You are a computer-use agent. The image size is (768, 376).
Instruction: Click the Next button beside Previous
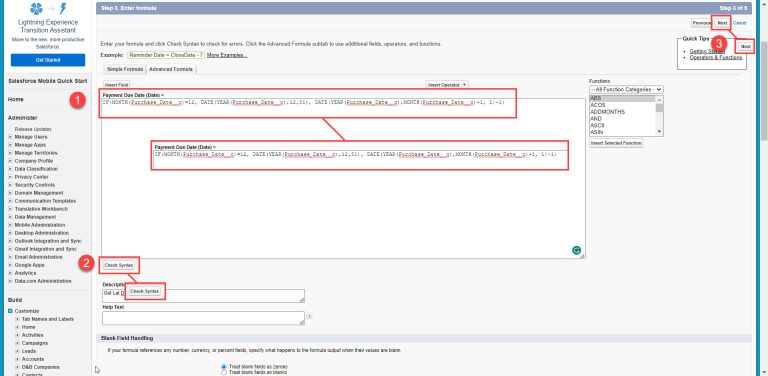(722, 23)
